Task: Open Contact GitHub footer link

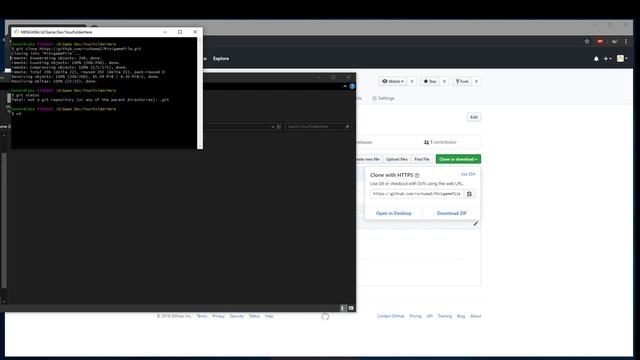Action: tap(391, 316)
